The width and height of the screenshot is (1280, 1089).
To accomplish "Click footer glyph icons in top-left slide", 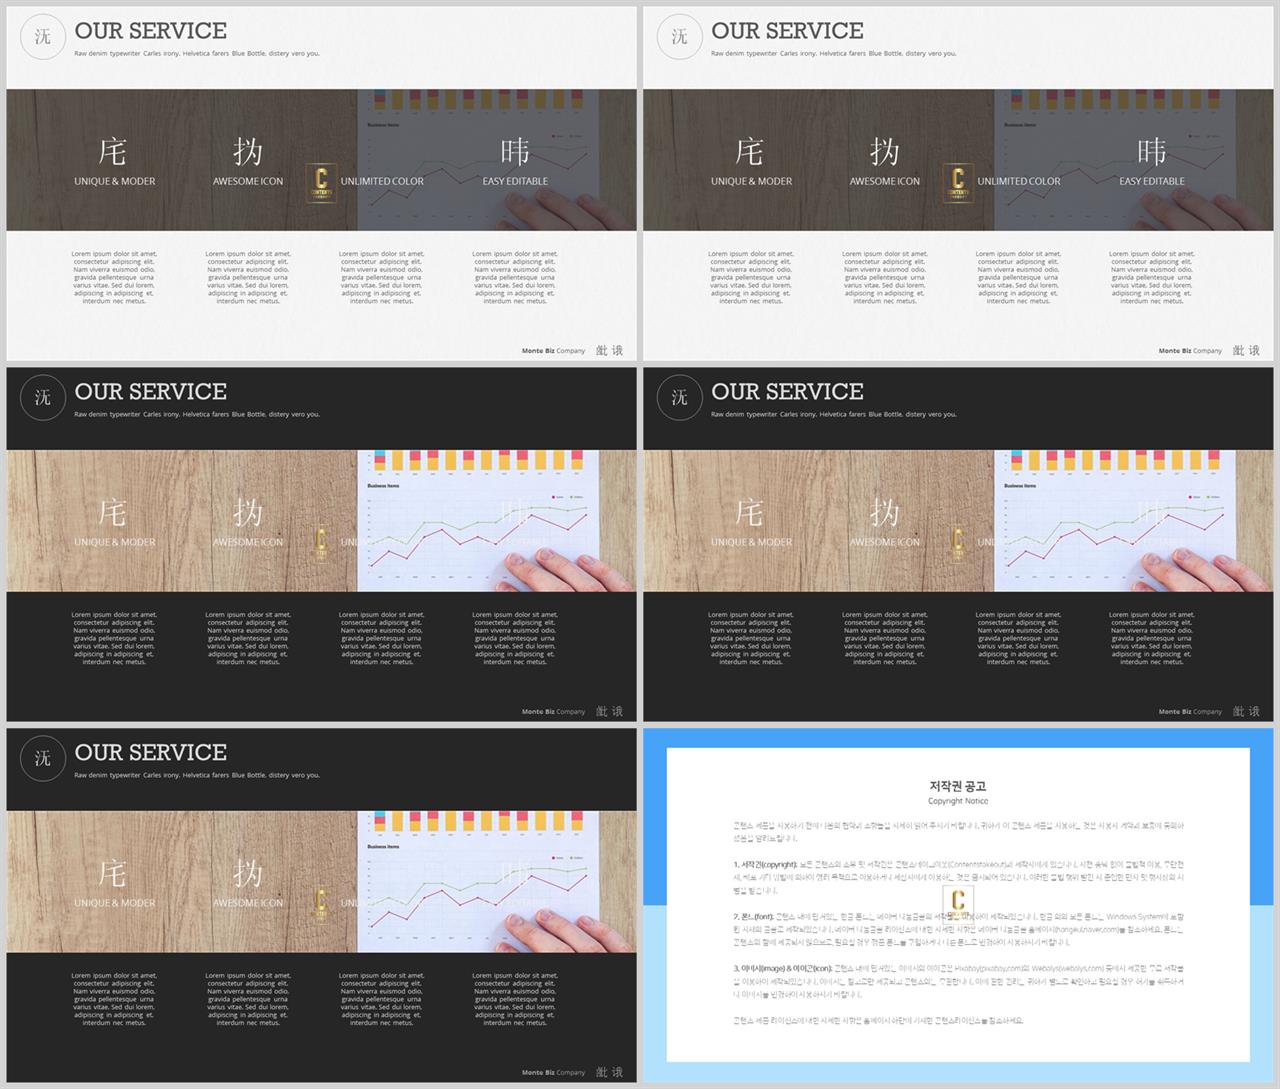I will tap(609, 351).
